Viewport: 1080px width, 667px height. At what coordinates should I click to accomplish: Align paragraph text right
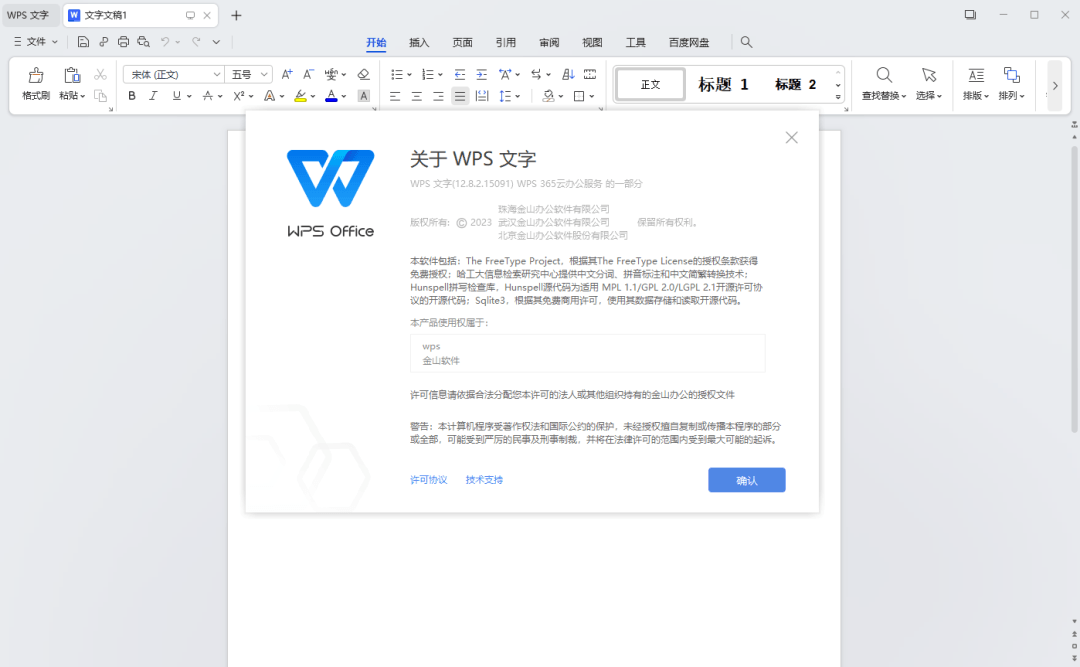(438, 96)
